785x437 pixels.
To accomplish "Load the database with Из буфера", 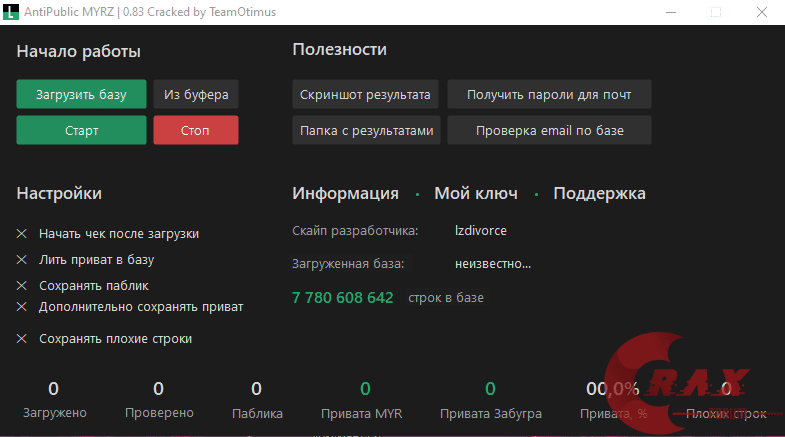I will (x=196, y=94).
